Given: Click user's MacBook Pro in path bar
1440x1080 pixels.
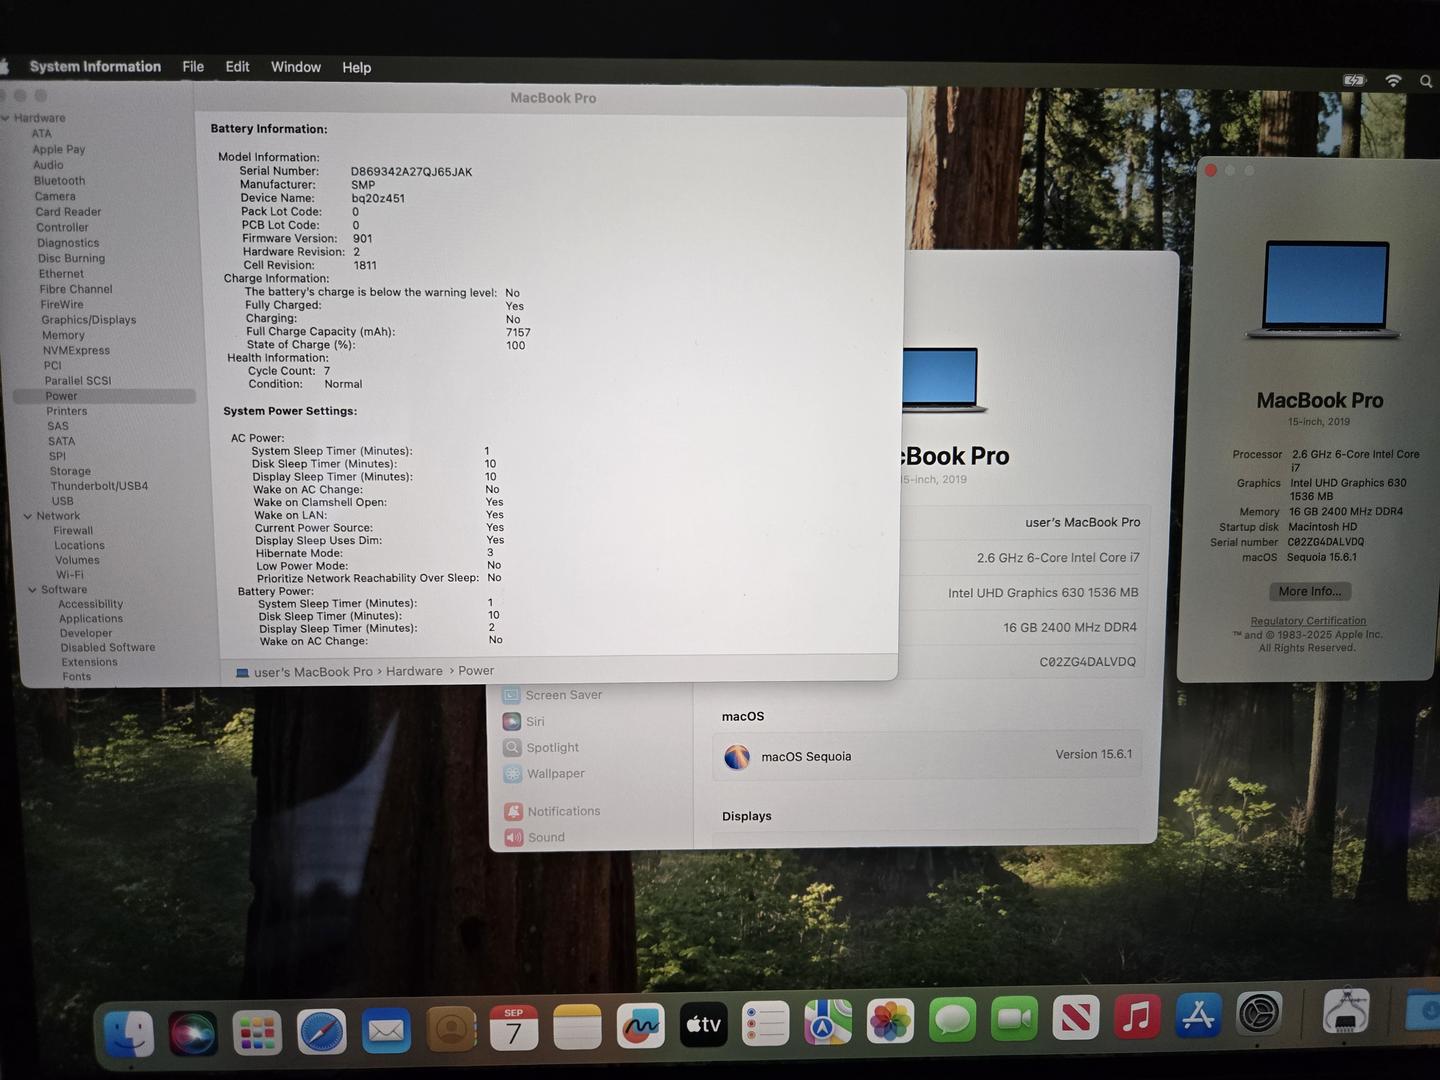Looking at the screenshot, I should [x=313, y=672].
